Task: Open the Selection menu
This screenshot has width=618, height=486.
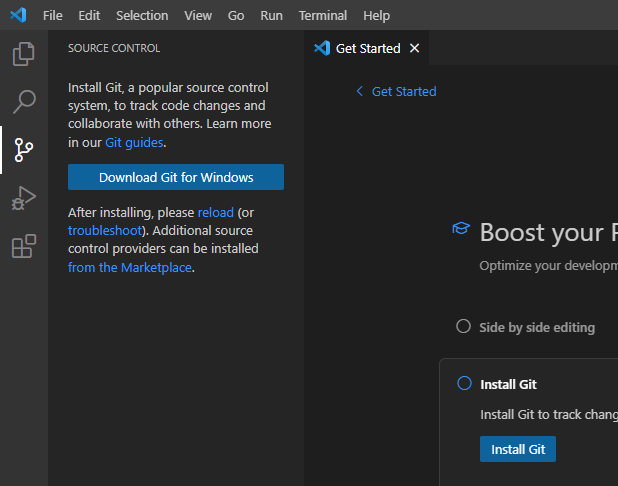Action: pos(142,15)
